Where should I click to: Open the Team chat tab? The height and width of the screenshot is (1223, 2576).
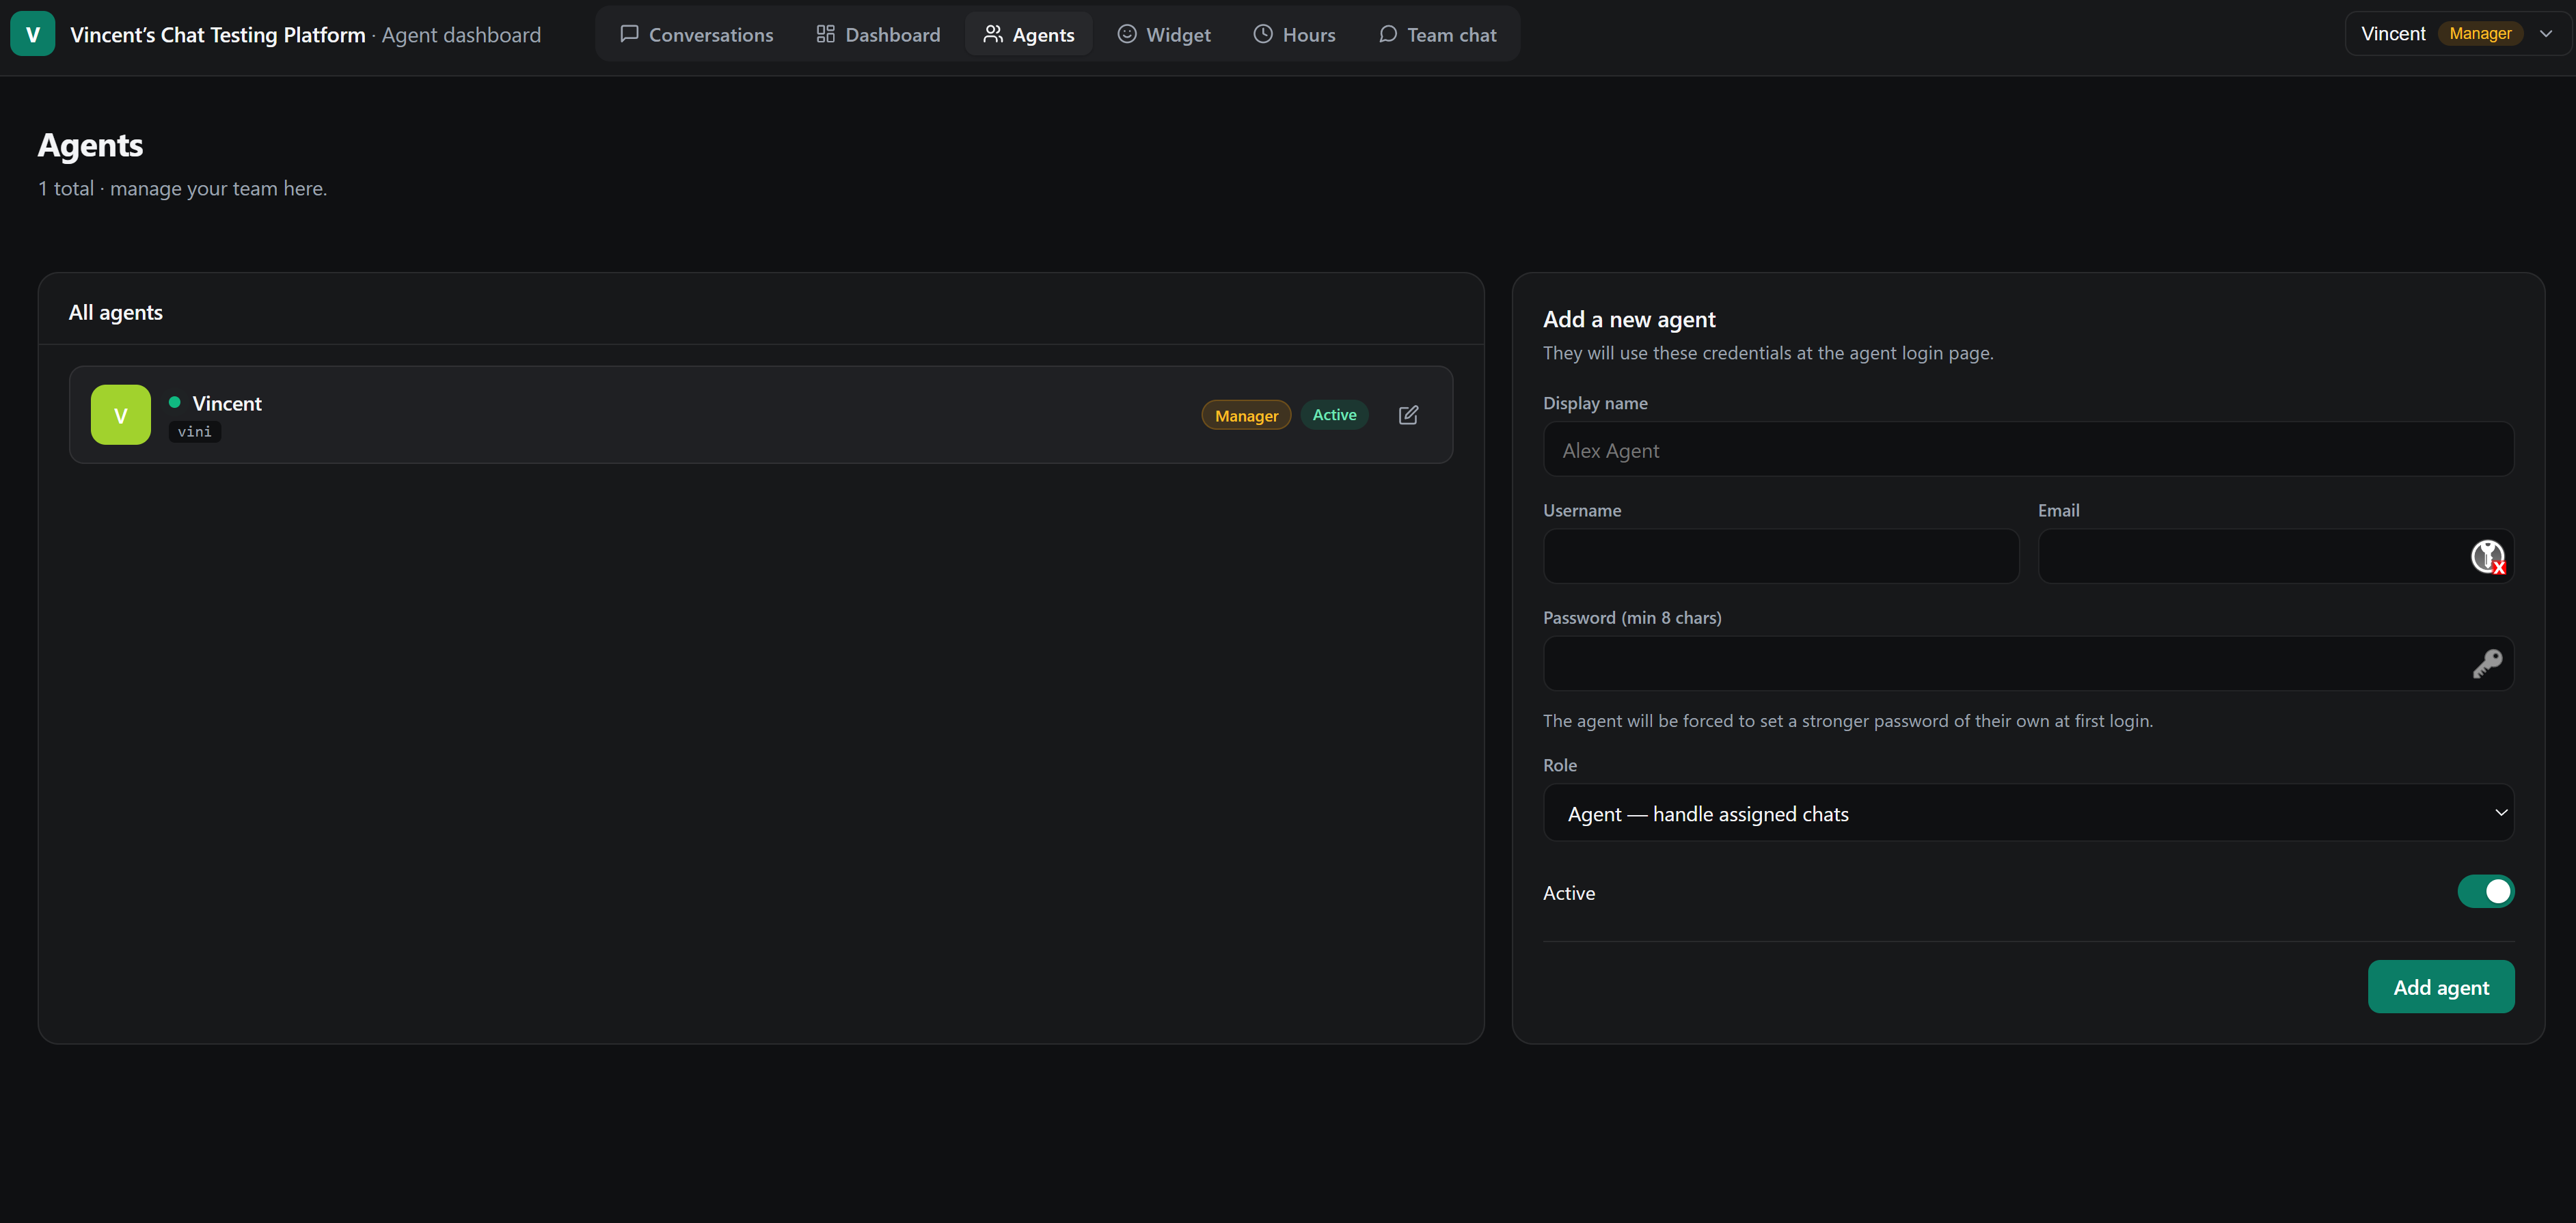pyautogui.click(x=1437, y=34)
